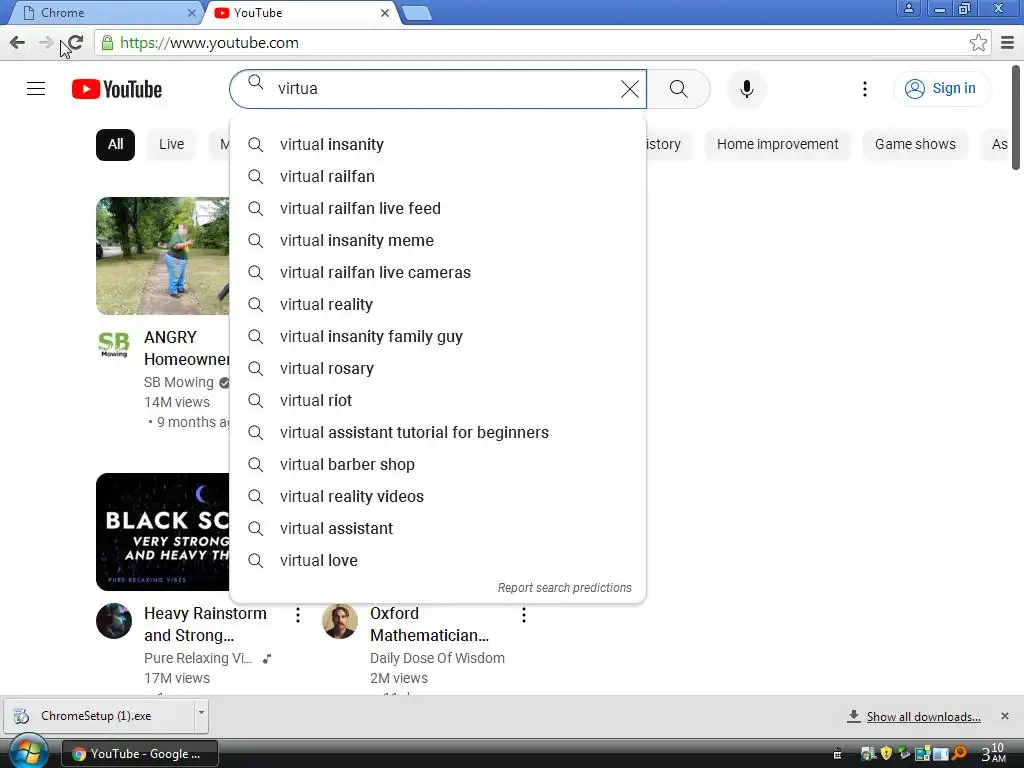The width and height of the screenshot is (1024, 768).
Task: Open 'Oxford Mathematician...' video title
Action: pos(429,624)
